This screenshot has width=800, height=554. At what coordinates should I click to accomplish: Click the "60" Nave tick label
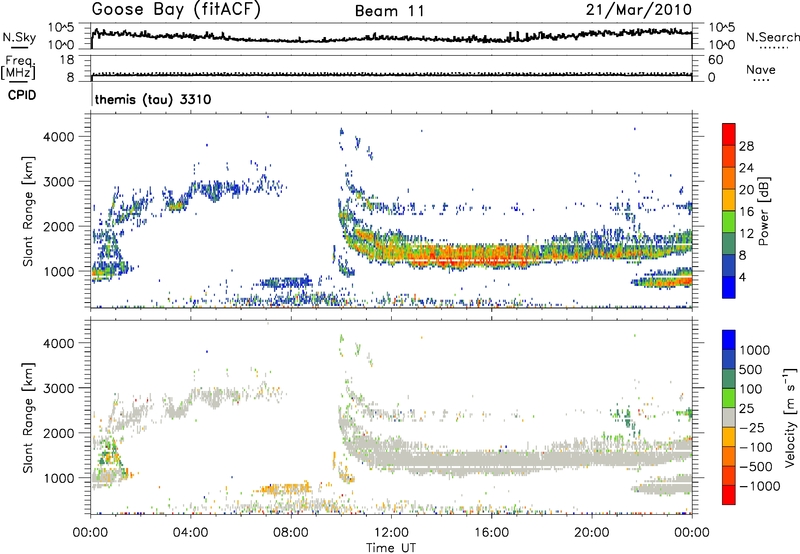click(x=715, y=60)
